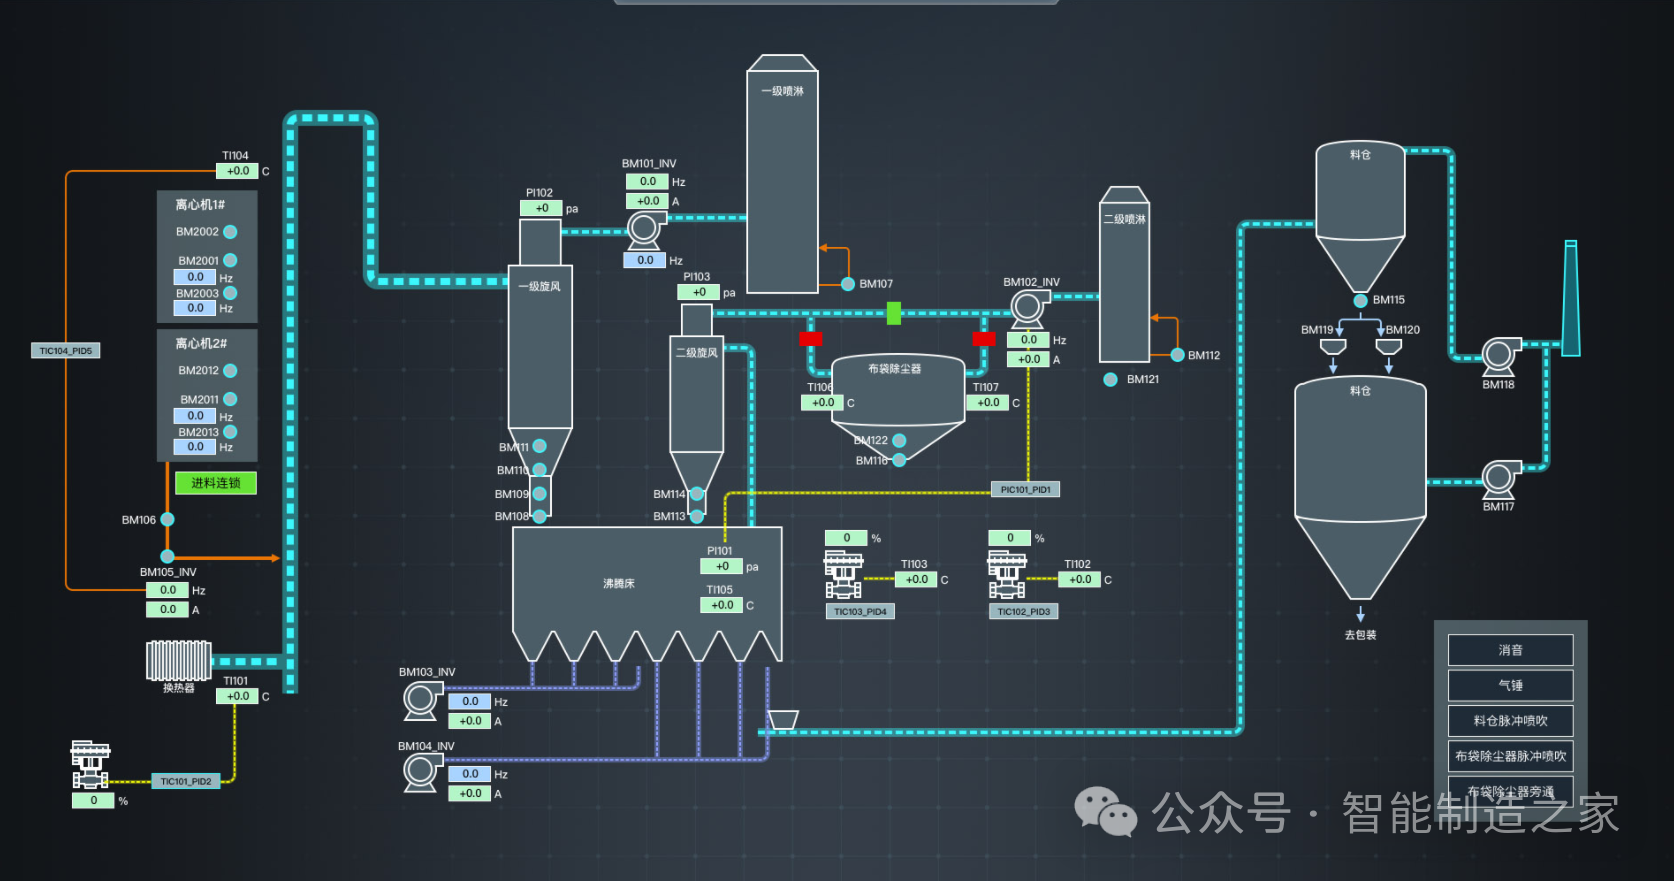Select the 换热器 heat exchanger icon

coord(178,661)
